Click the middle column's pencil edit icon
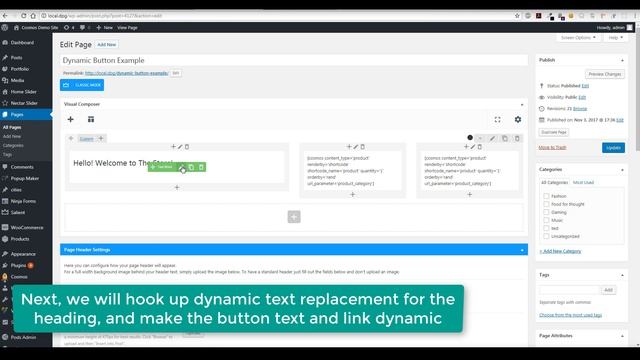Screen dimensions: 640x360 (x=356, y=147)
